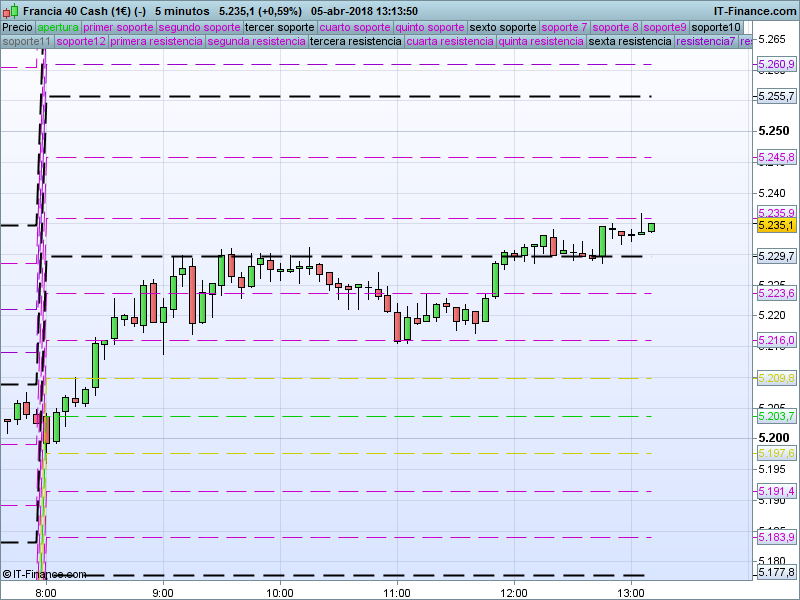The width and height of the screenshot is (800, 600).
Task: Click the segunda resistencia label
Action: (256, 41)
